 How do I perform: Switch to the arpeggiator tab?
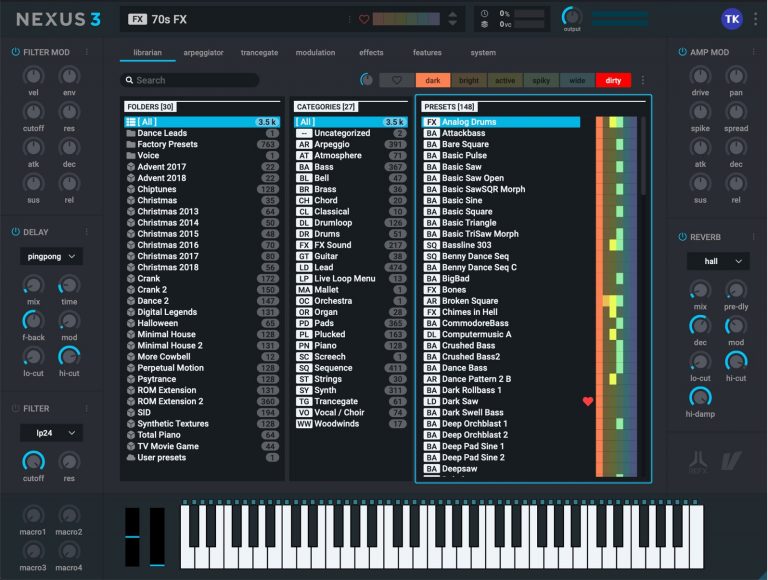click(203, 52)
